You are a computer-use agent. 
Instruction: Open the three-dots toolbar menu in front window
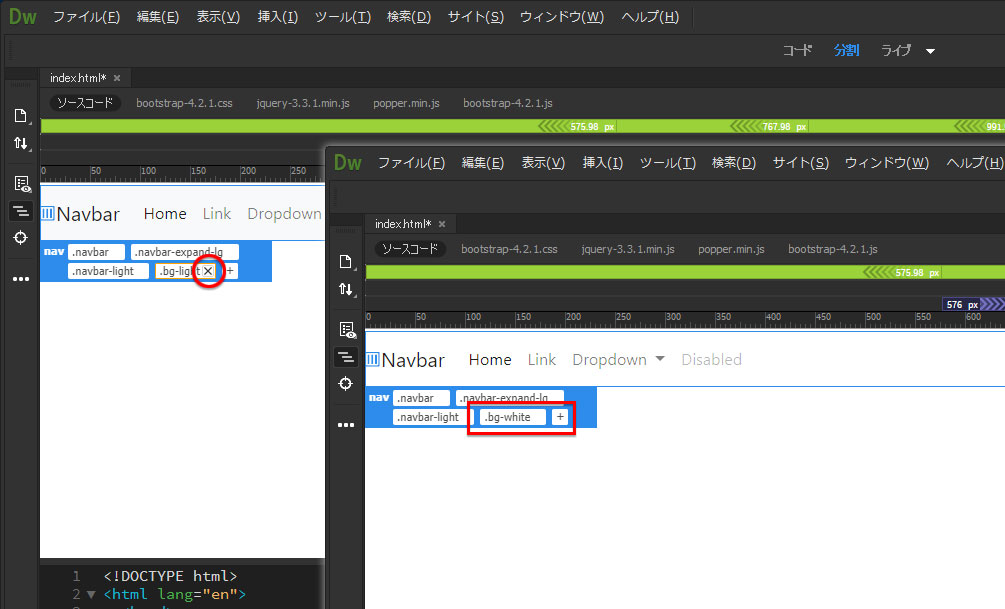(x=346, y=425)
